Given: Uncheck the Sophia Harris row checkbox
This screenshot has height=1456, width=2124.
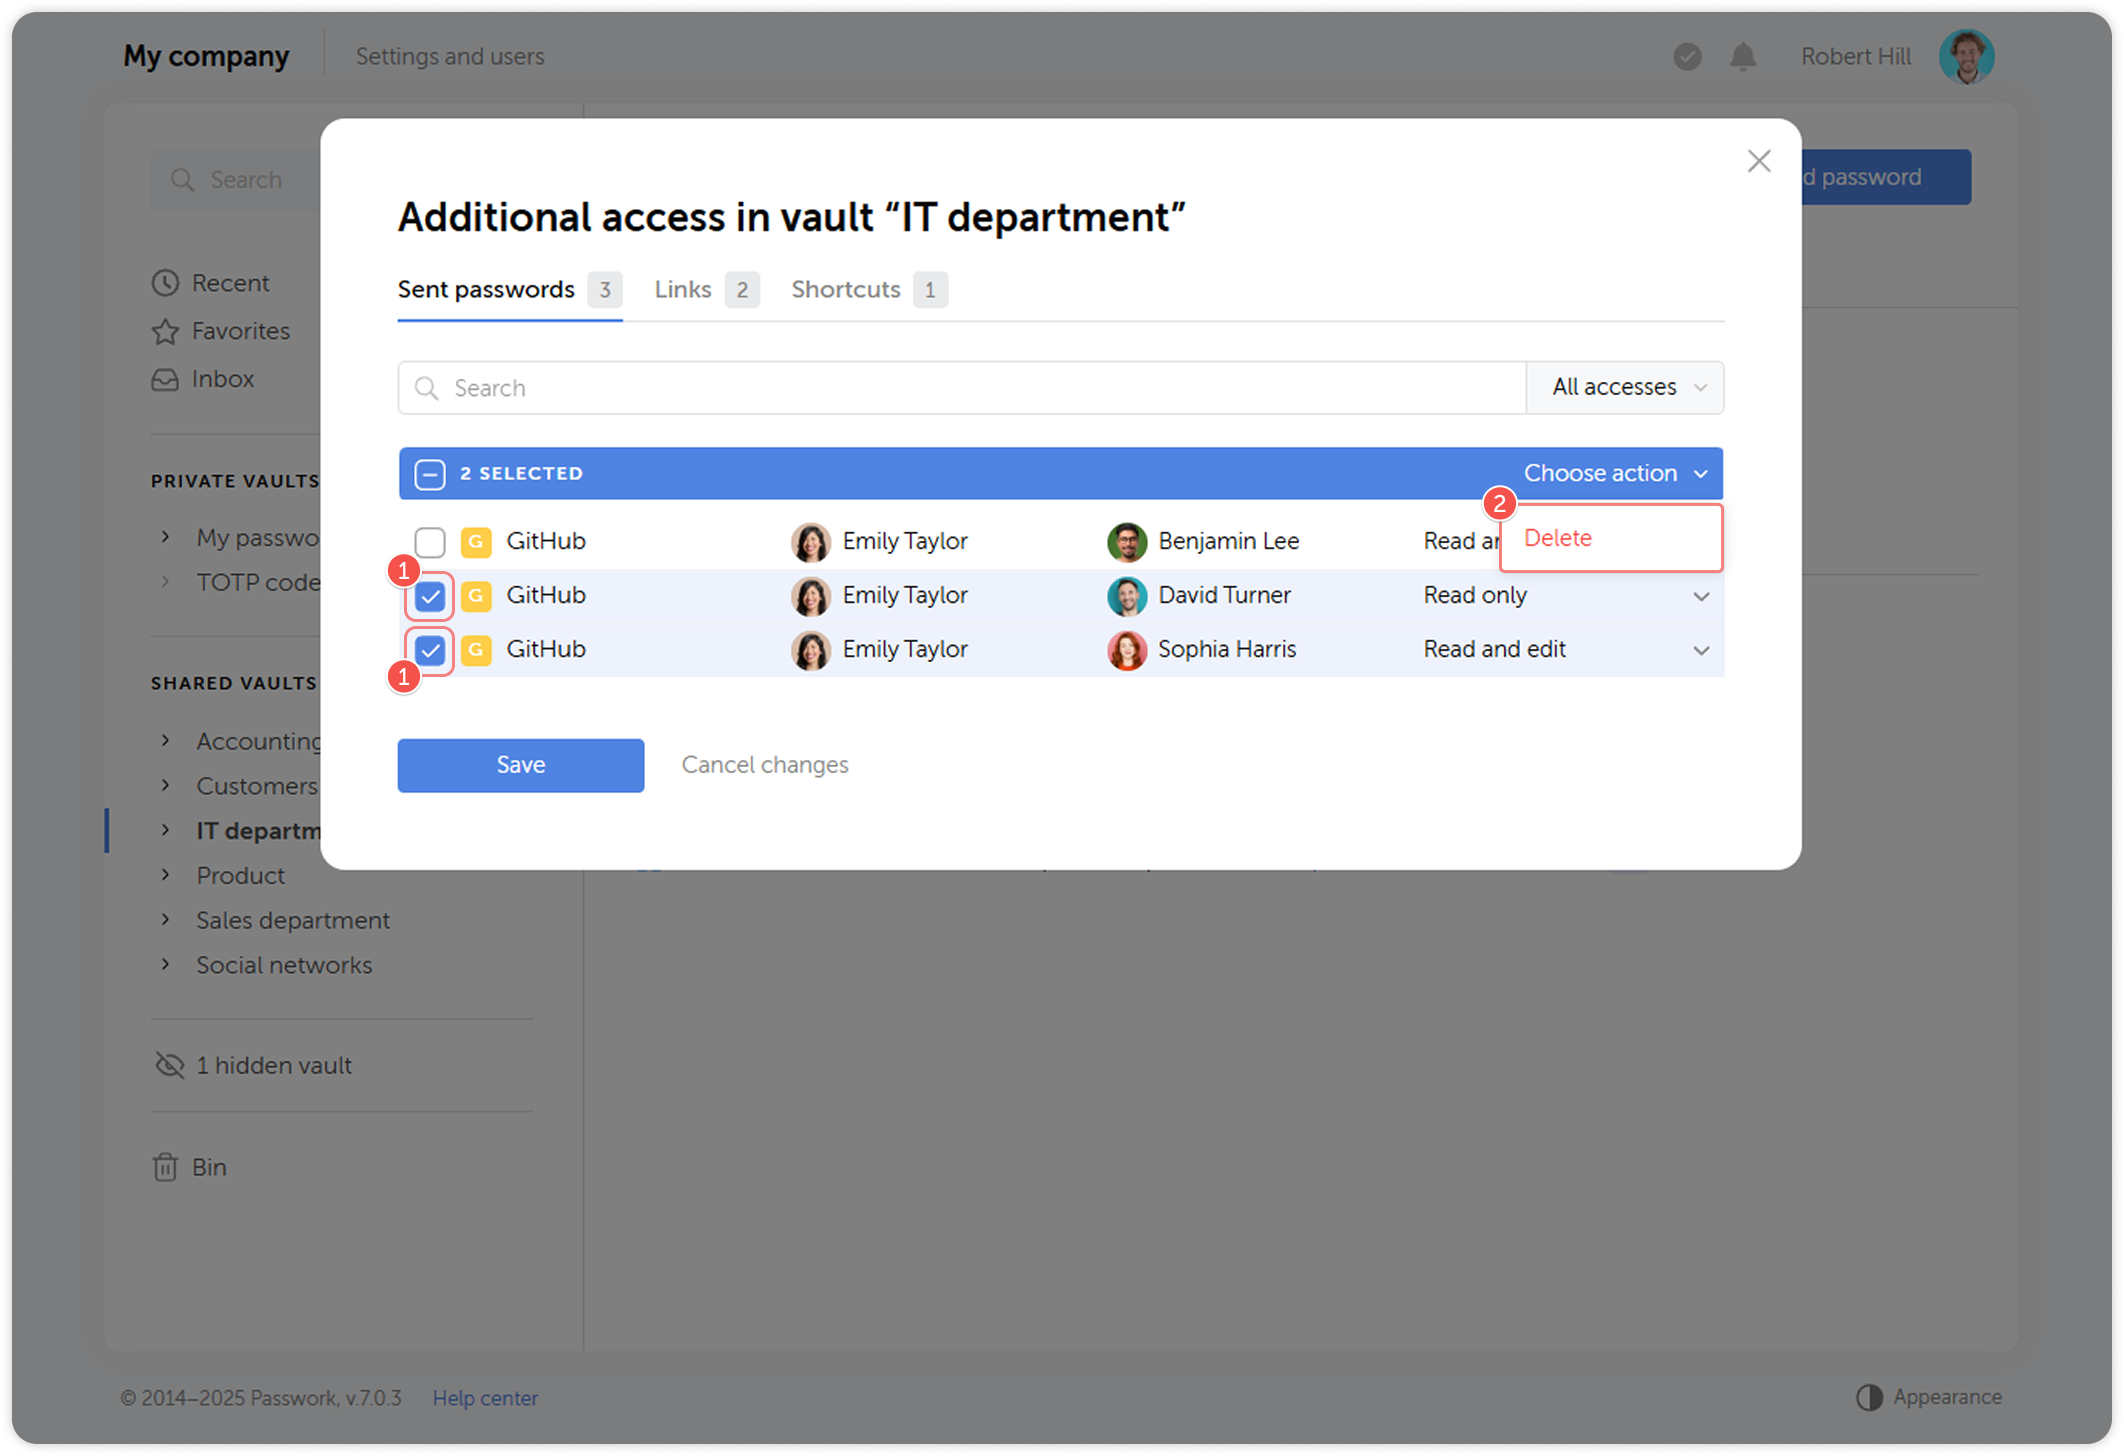Looking at the screenshot, I should [x=430, y=651].
